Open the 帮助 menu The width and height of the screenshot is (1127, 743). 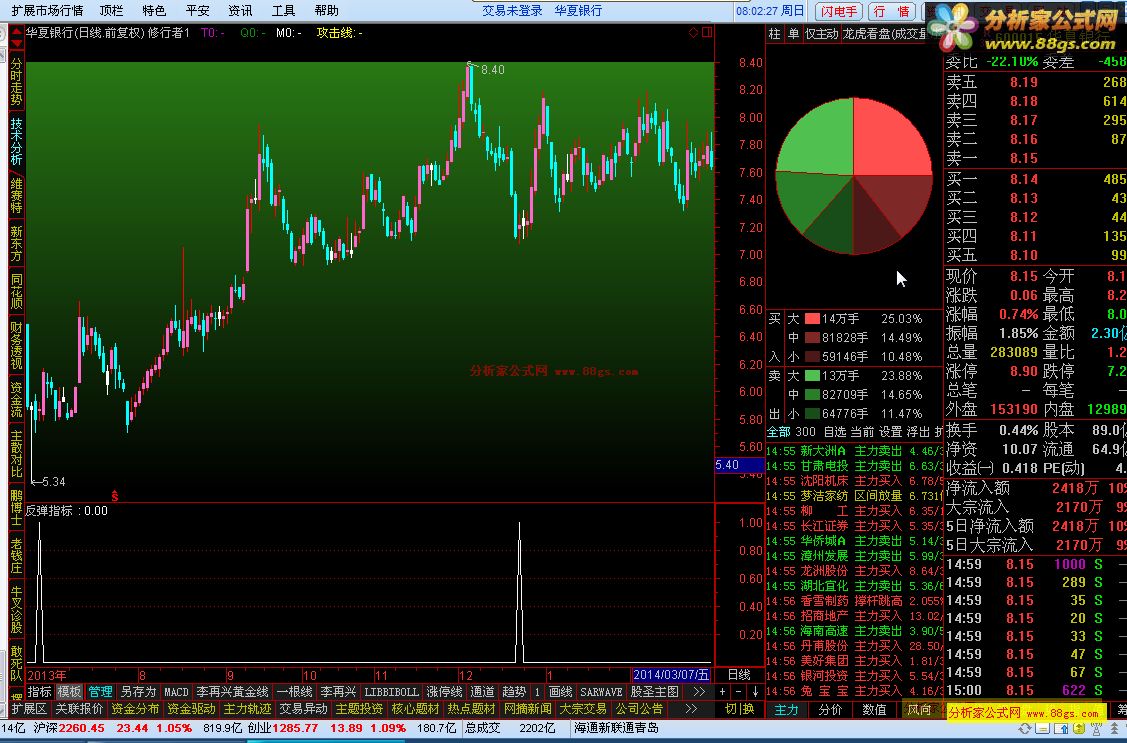tap(326, 11)
